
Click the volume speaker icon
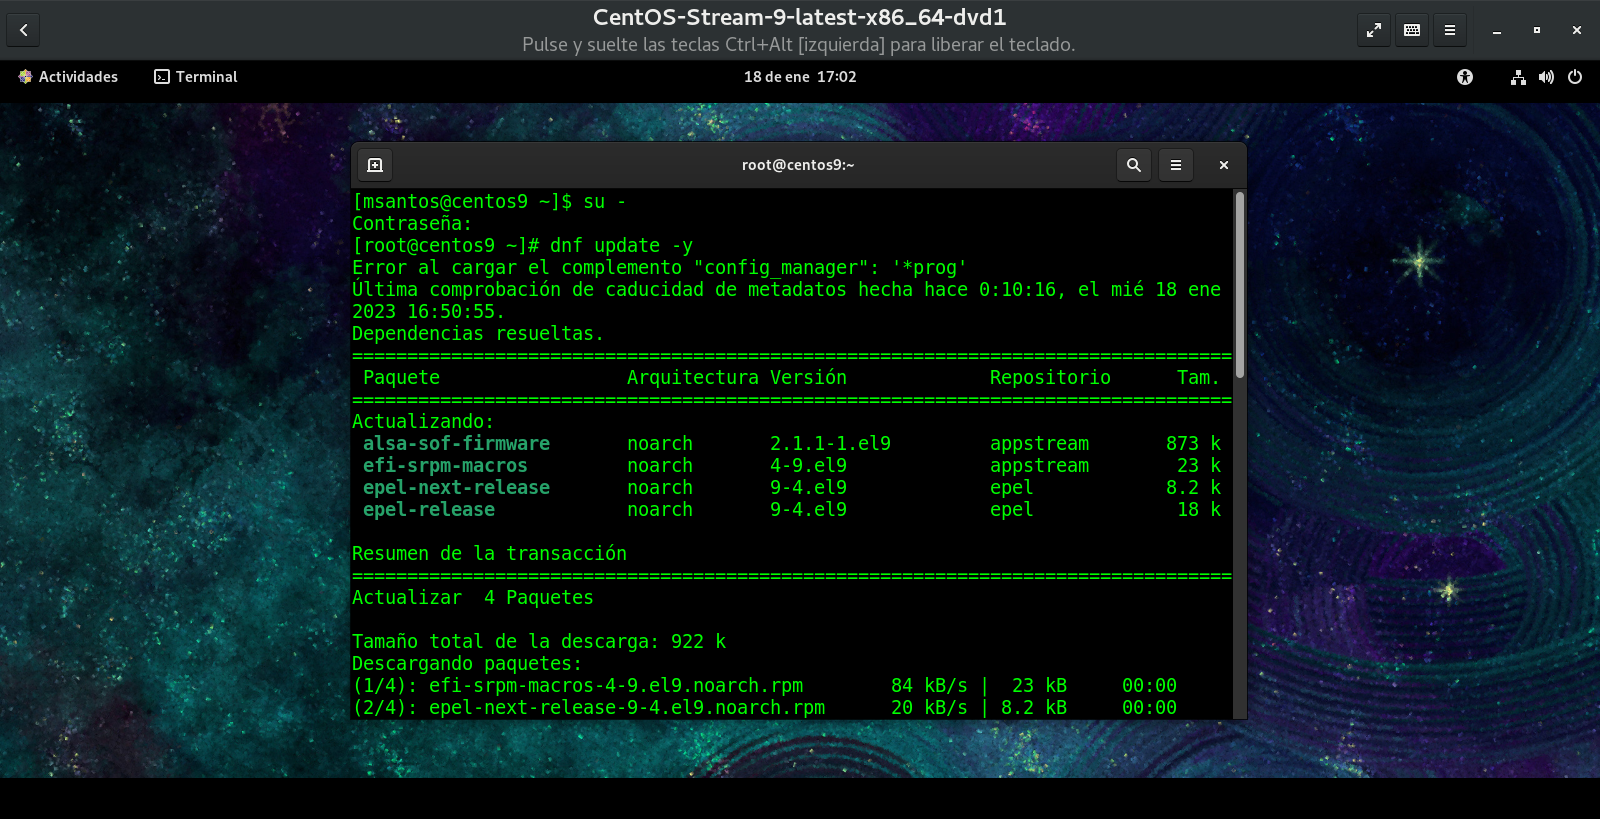click(x=1546, y=77)
